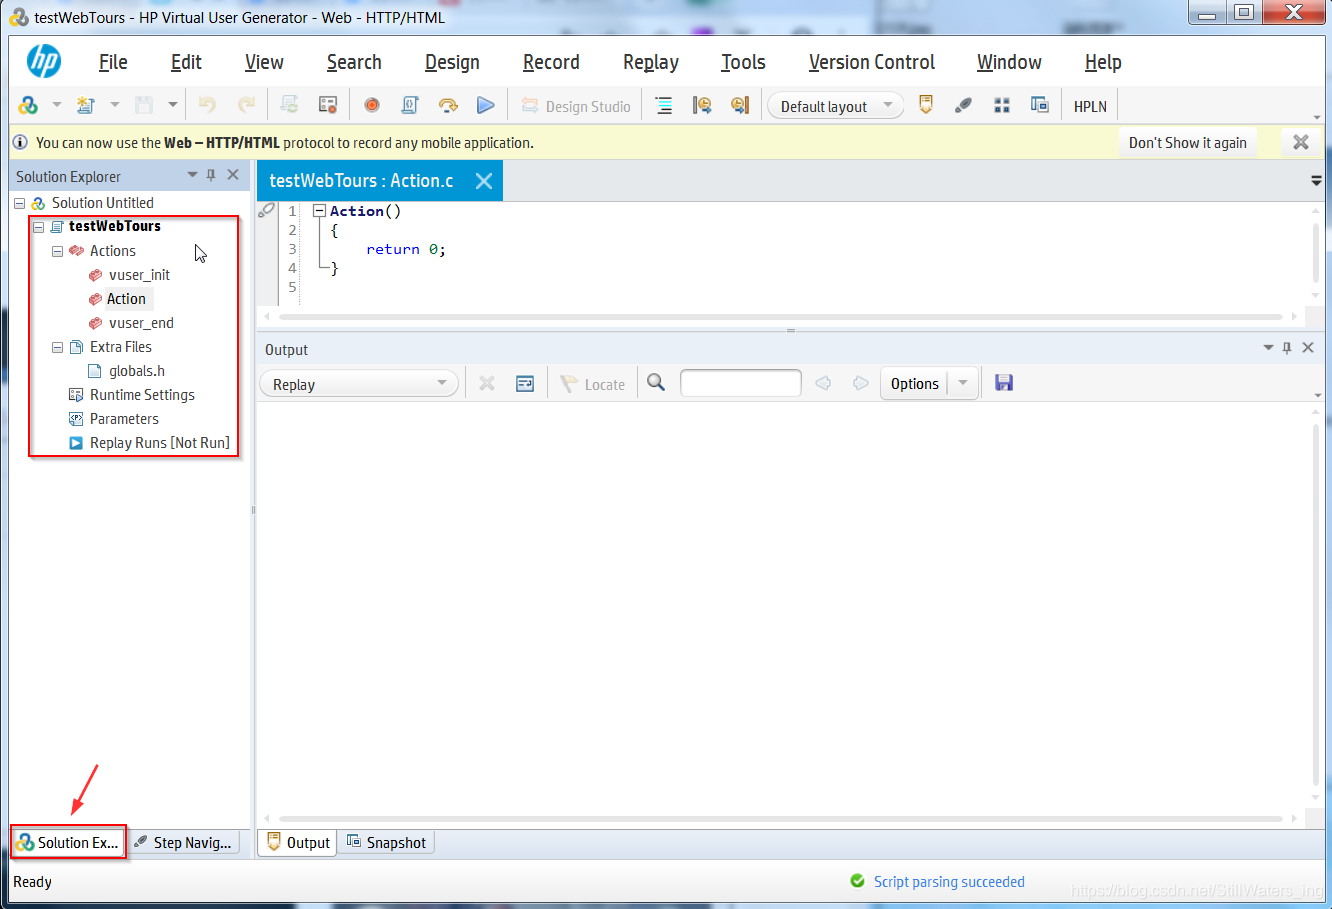The width and height of the screenshot is (1332, 909).
Task: Open the Replay menu
Action: [x=651, y=62]
